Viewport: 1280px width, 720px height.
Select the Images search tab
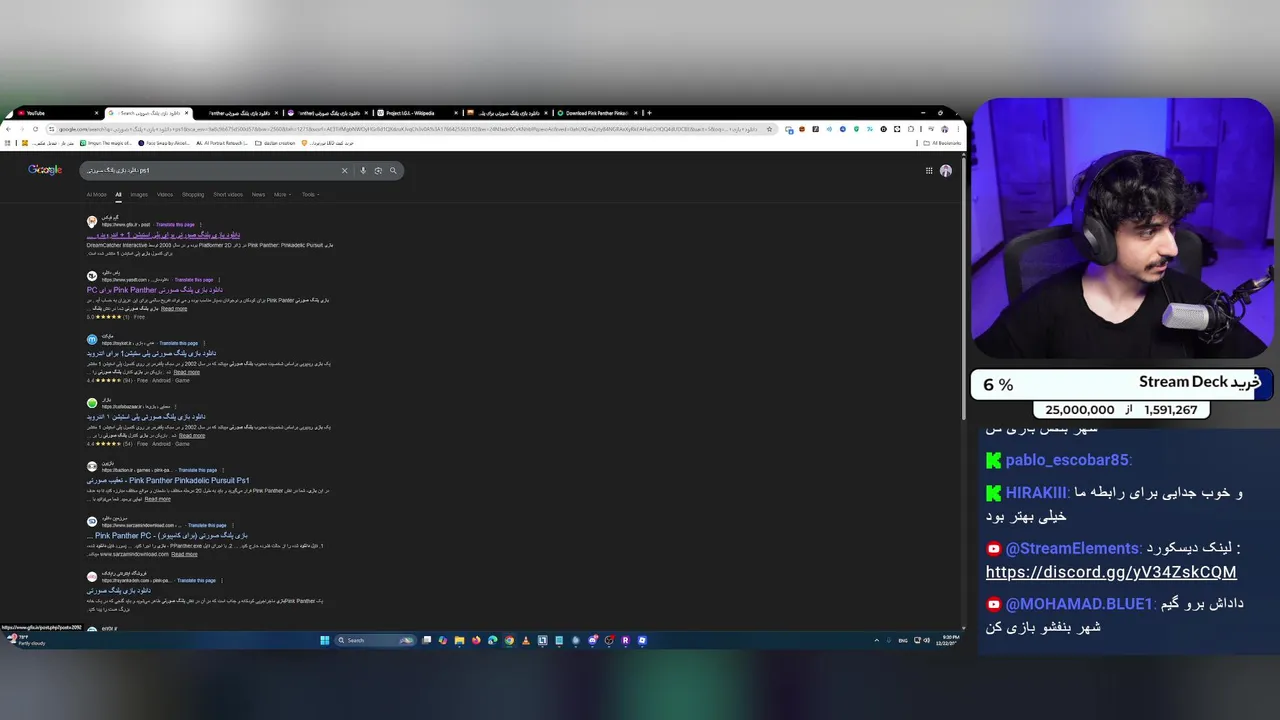coord(139,195)
